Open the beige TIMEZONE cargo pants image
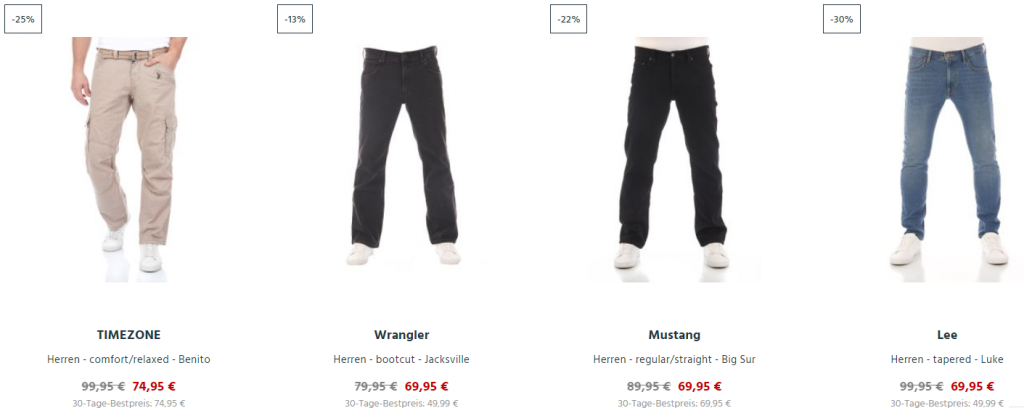1024x408 pixels. [129, 159]
